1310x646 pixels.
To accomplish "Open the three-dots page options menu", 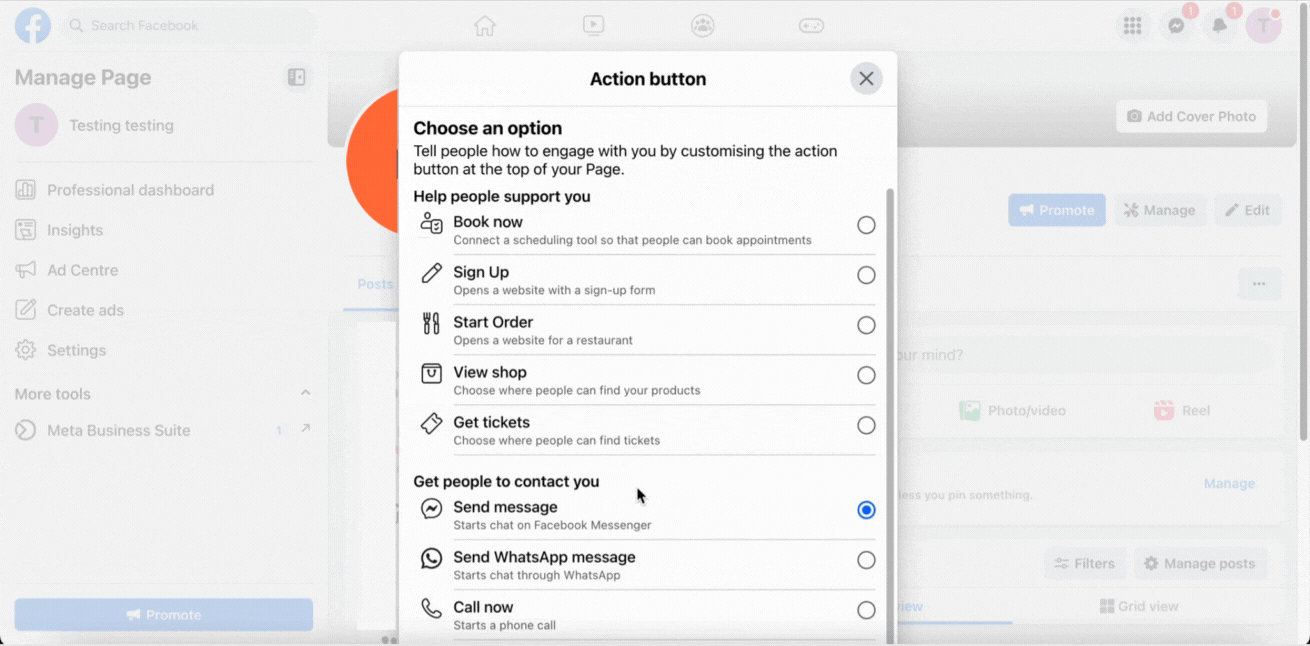I will click(x=1259, y=284).
